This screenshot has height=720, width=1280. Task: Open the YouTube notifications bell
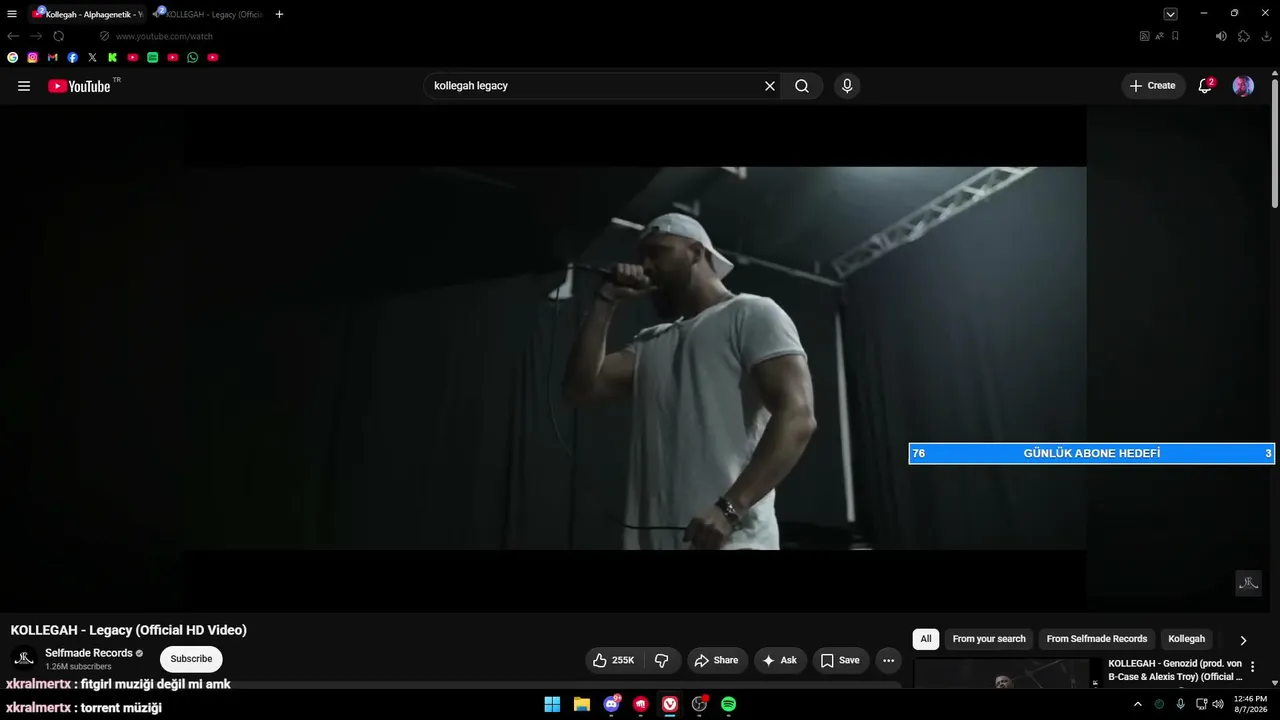1205,86
